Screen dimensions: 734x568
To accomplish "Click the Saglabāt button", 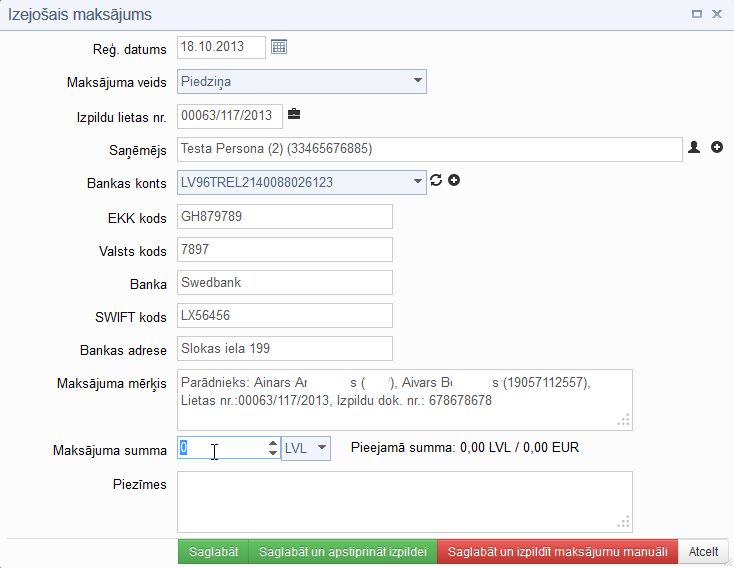I will [212, 552].
